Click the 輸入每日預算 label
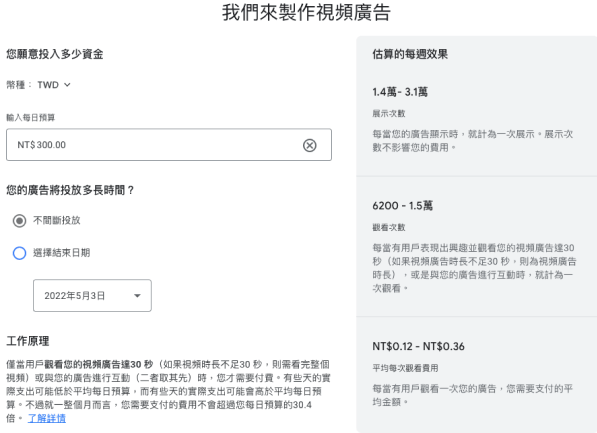Screen dimensions: 597x433 point(30,117)
